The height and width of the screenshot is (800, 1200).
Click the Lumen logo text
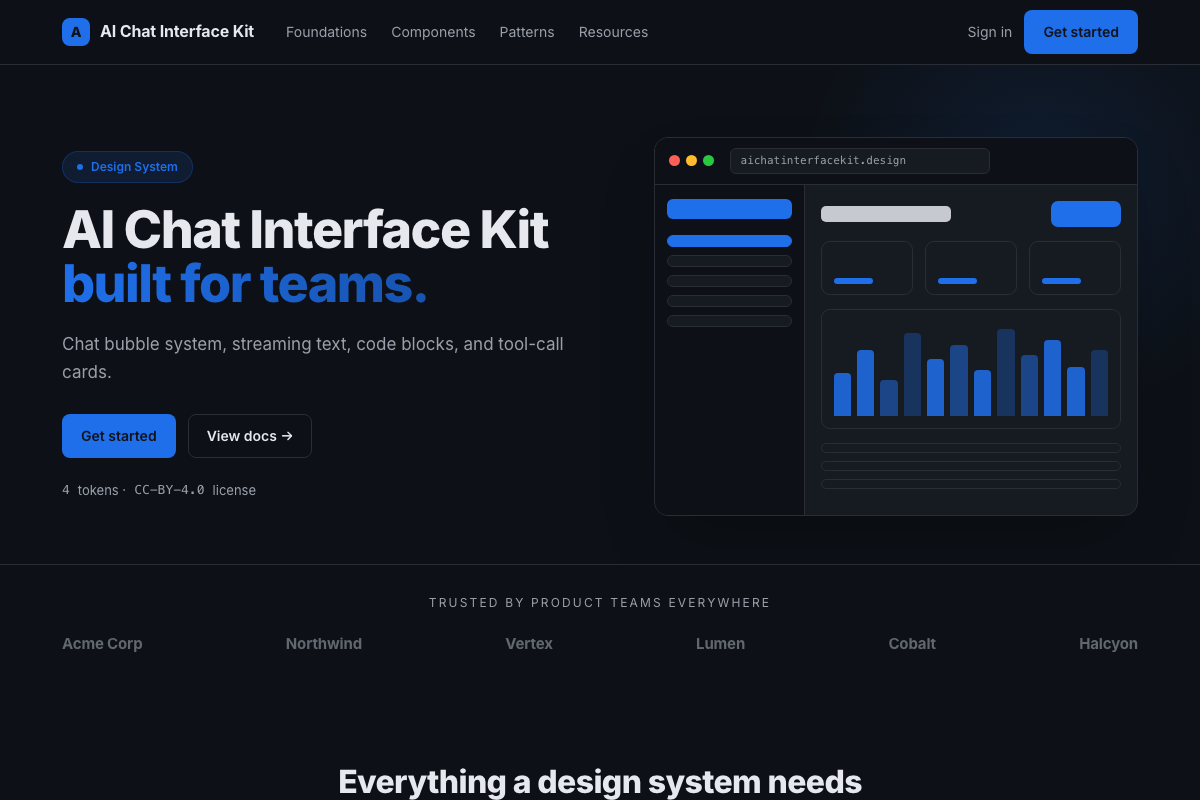(720, 644)
